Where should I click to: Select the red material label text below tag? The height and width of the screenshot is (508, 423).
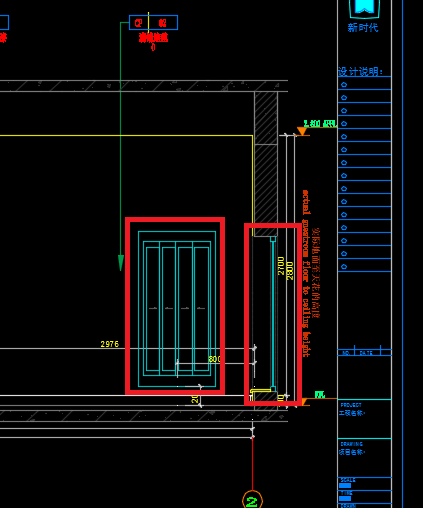[154, 38]
